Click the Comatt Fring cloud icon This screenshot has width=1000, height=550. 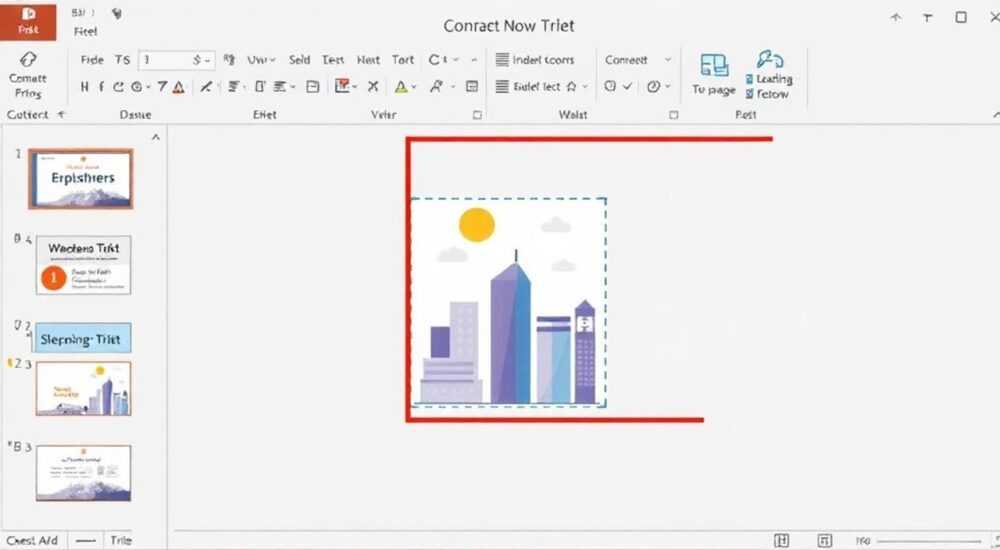click(x=28, y=59)
